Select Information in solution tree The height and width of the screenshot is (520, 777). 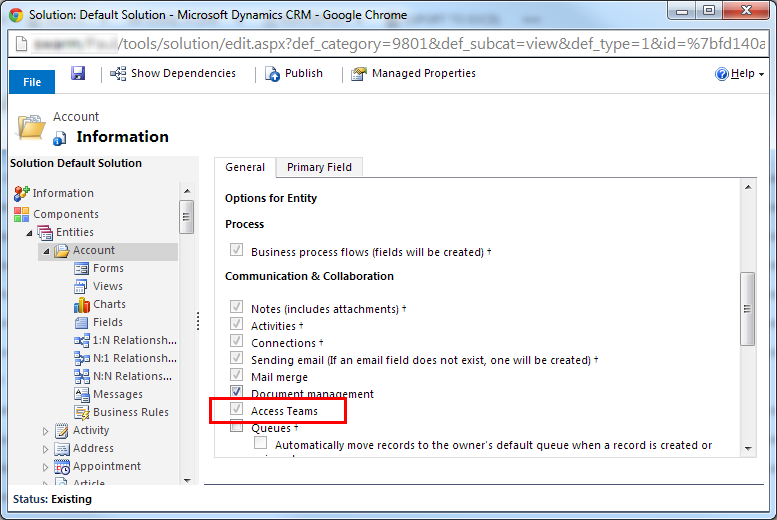click(x=62, y=193)
